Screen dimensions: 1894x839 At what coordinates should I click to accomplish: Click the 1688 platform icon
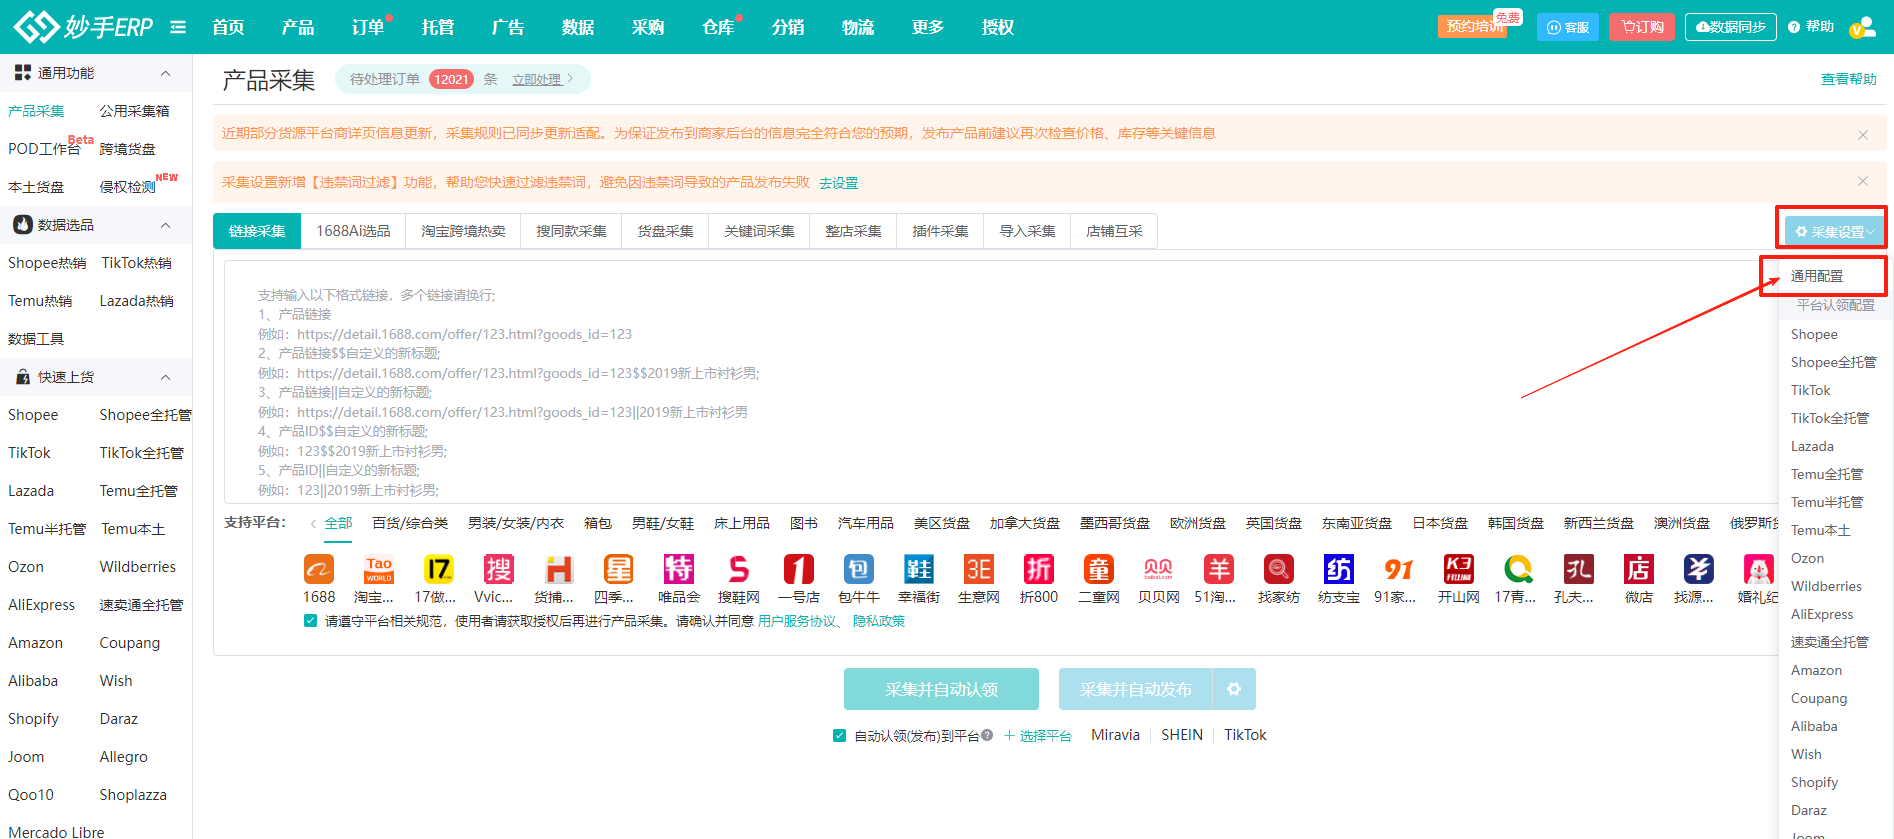(319, 569)
